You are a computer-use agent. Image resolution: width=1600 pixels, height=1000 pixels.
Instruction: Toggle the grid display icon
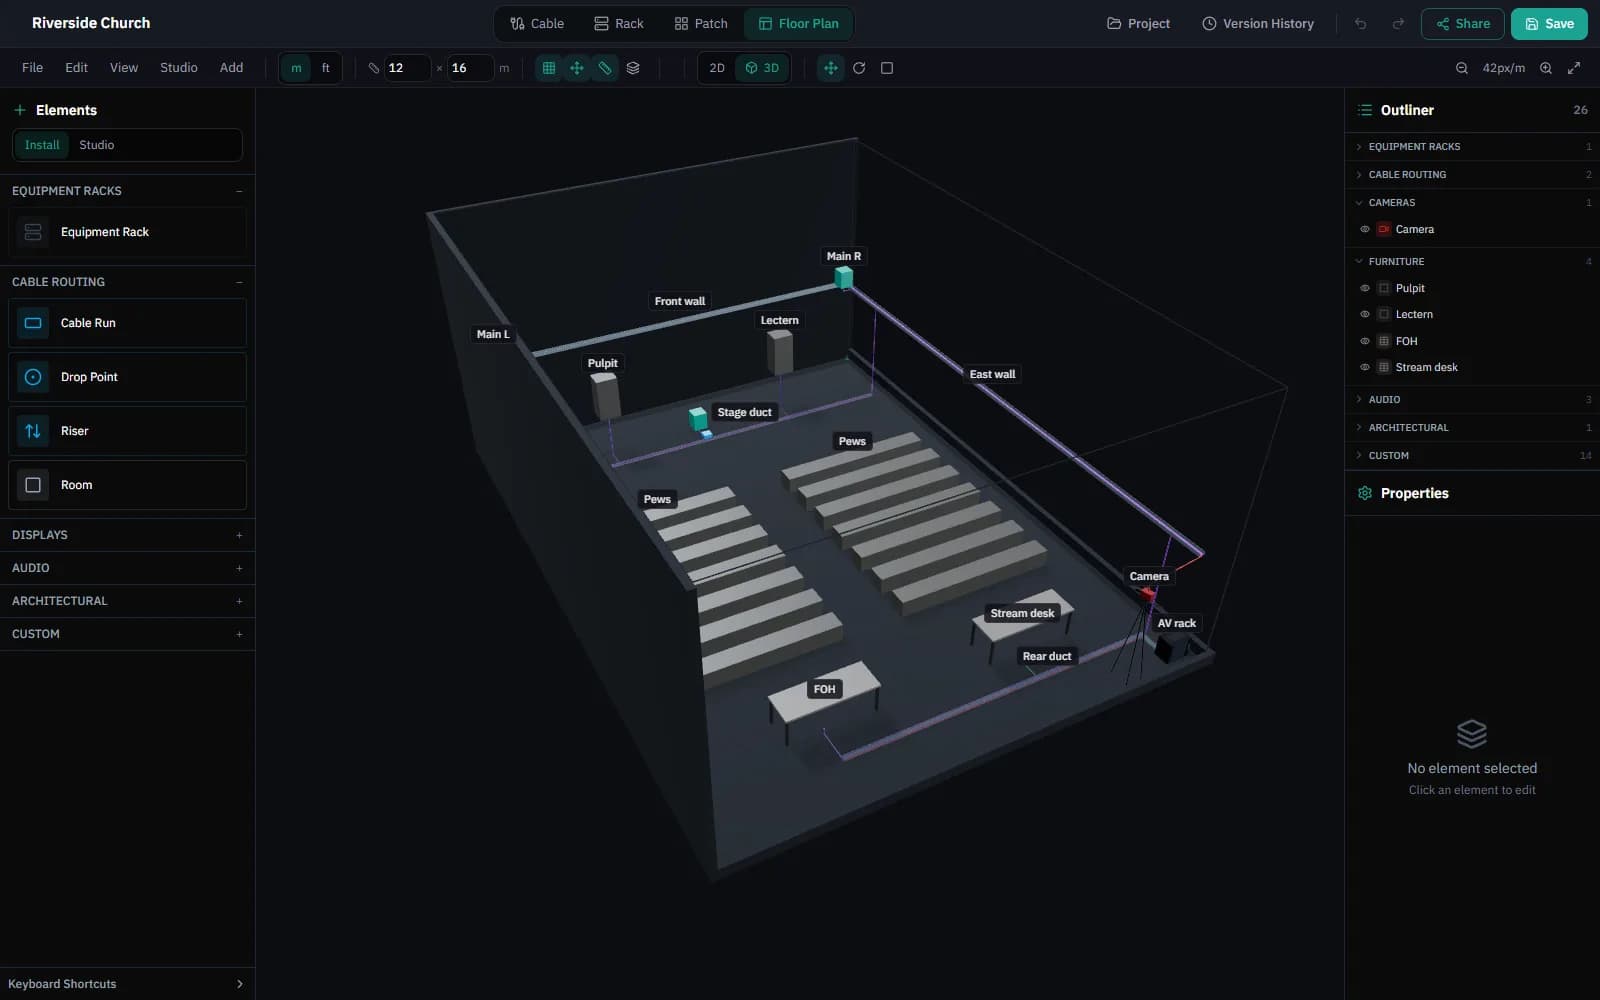tap(549, 68)
